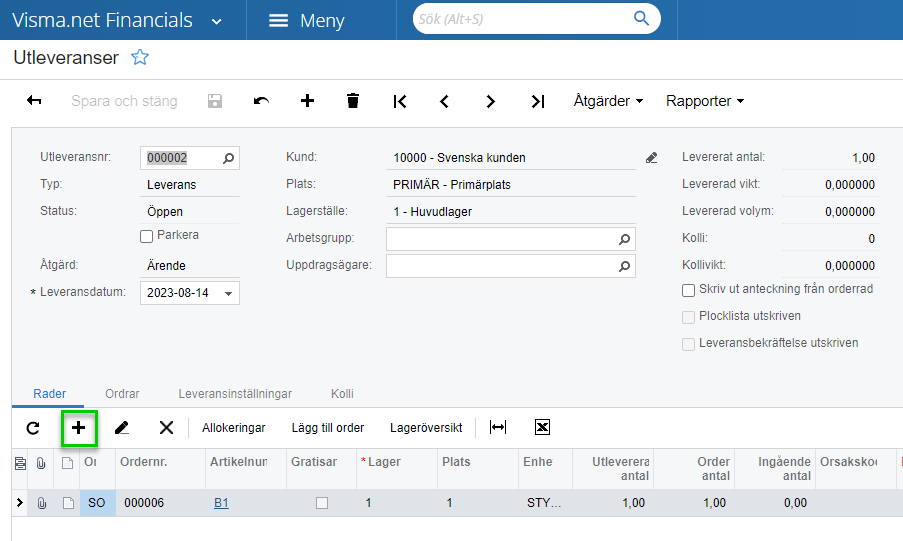Screen dimensions: 903x541
Task: Toggle Gratisartikel checkbox on row 000006
Action: point(322,503)
